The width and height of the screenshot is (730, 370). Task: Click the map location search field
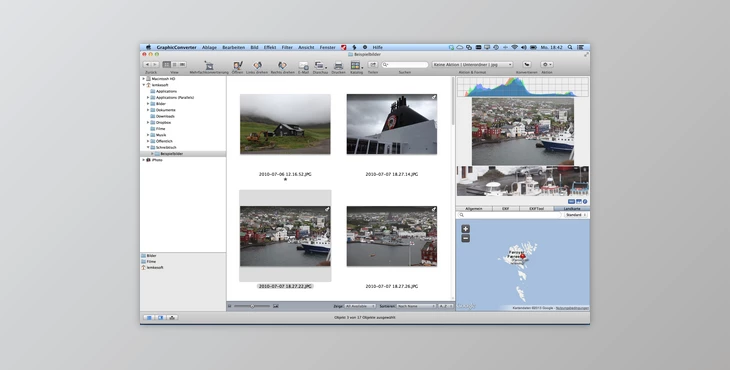tap(510, 215)
